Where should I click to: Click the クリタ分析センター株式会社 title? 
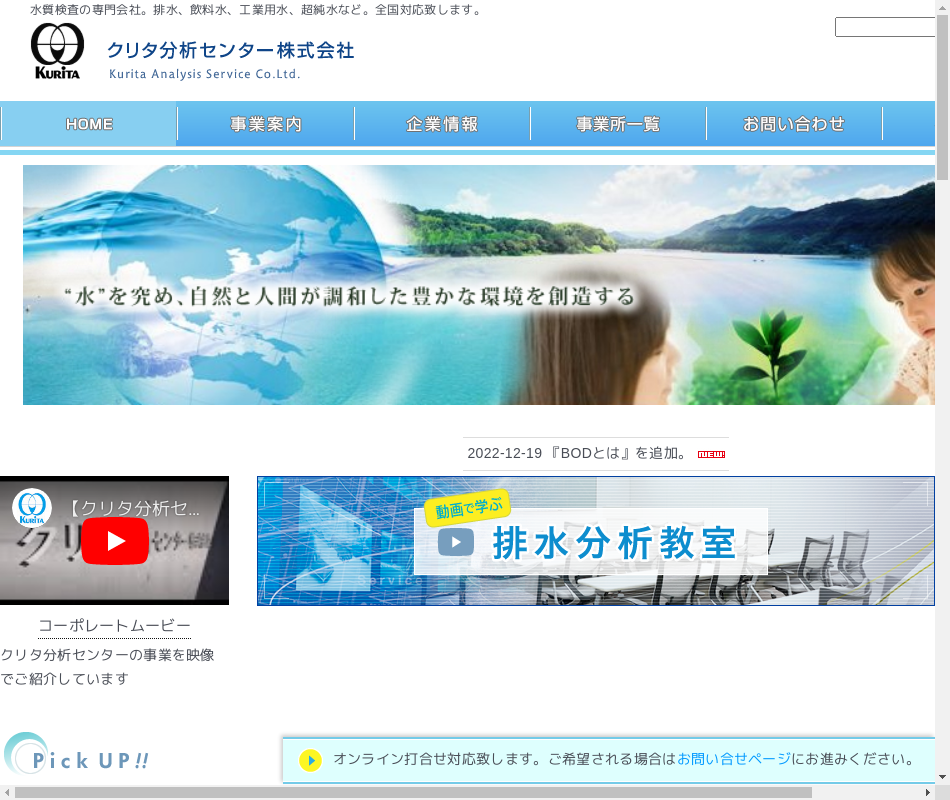(x=230, y=50)
